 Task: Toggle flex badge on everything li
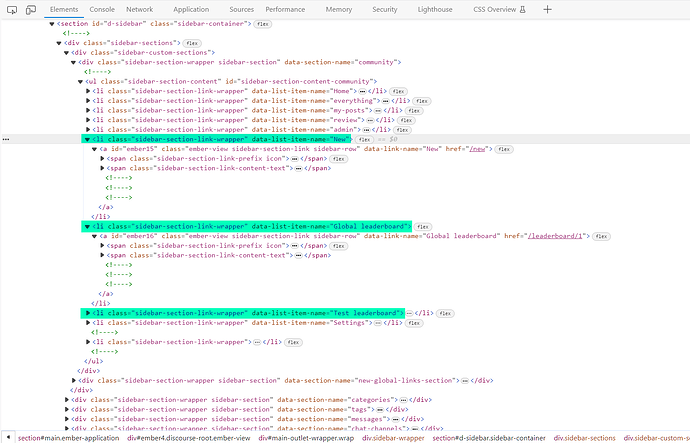(x=422, y=101)
